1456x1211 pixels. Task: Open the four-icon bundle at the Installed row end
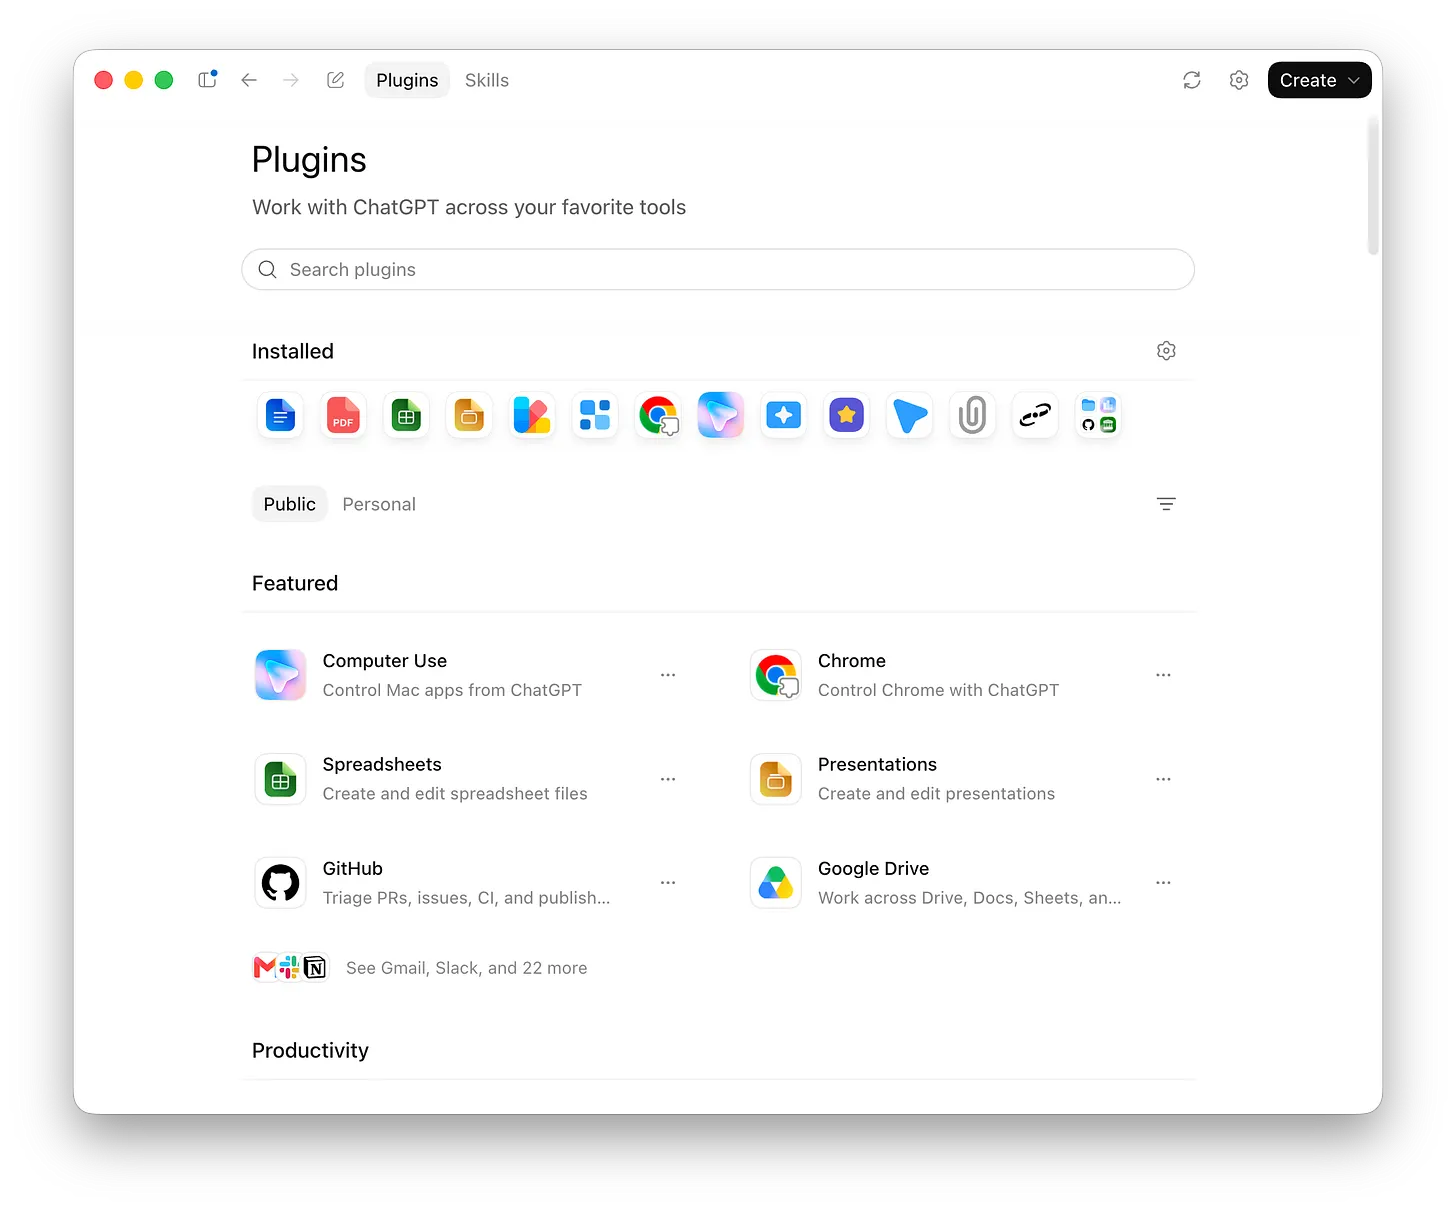pyautogui.click(x=1098, y=415)
